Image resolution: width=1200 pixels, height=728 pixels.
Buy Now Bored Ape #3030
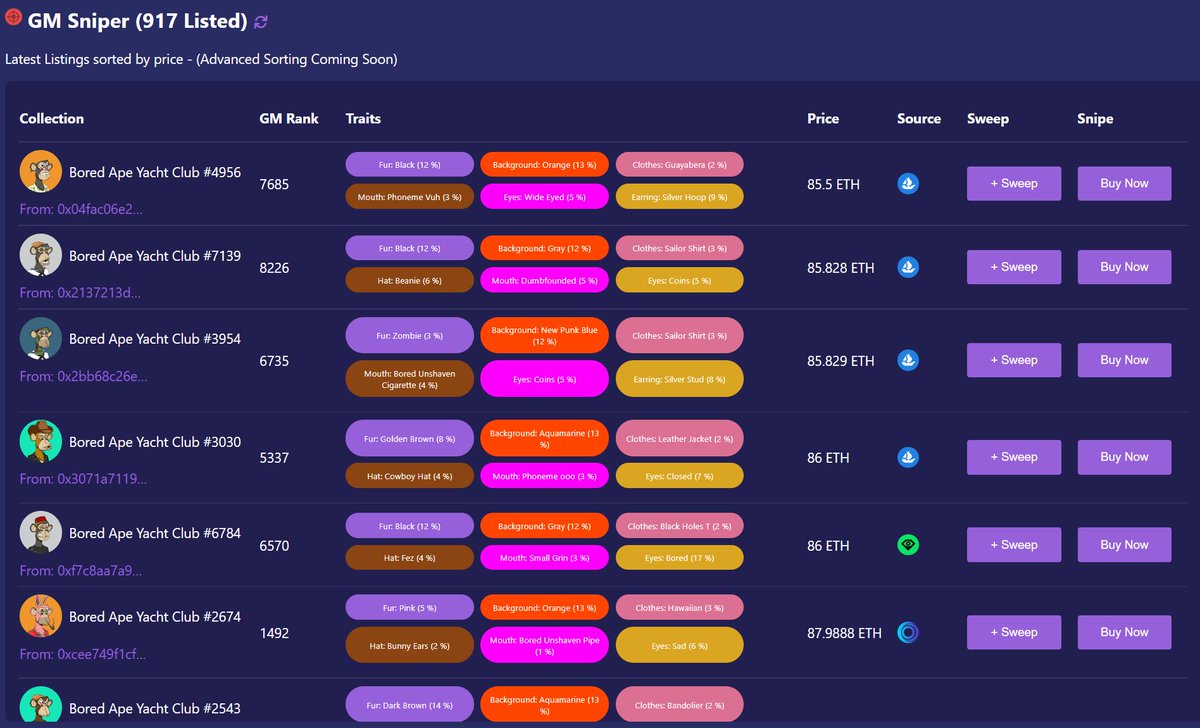click(x=1124, y=457)
